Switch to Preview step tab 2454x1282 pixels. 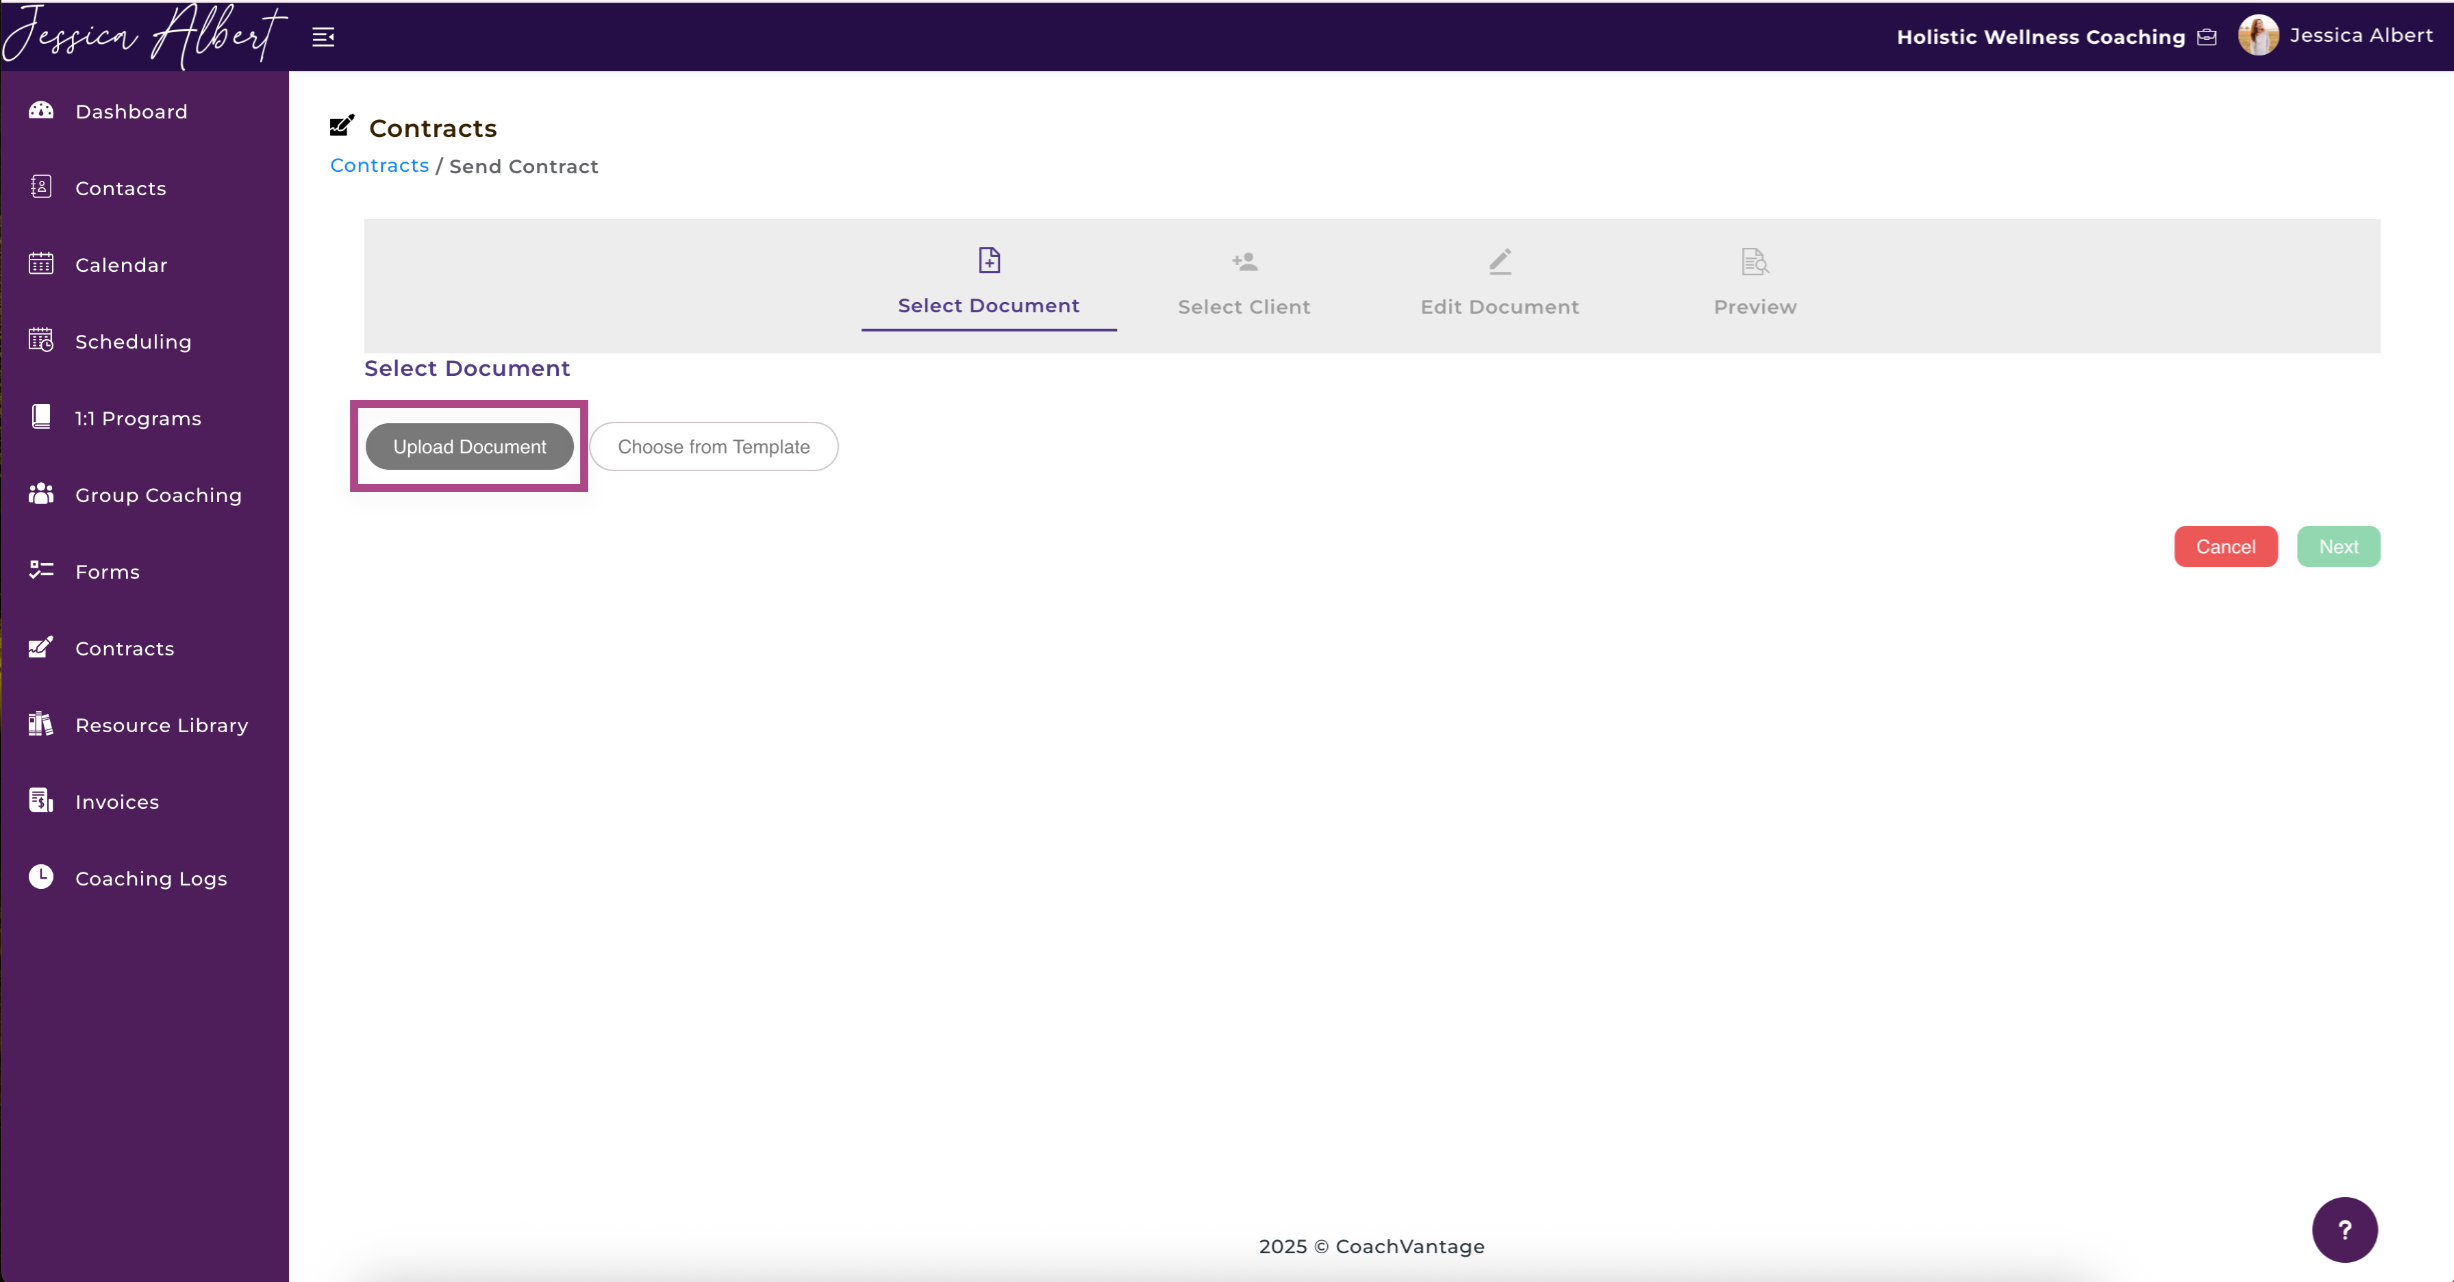1755,285
